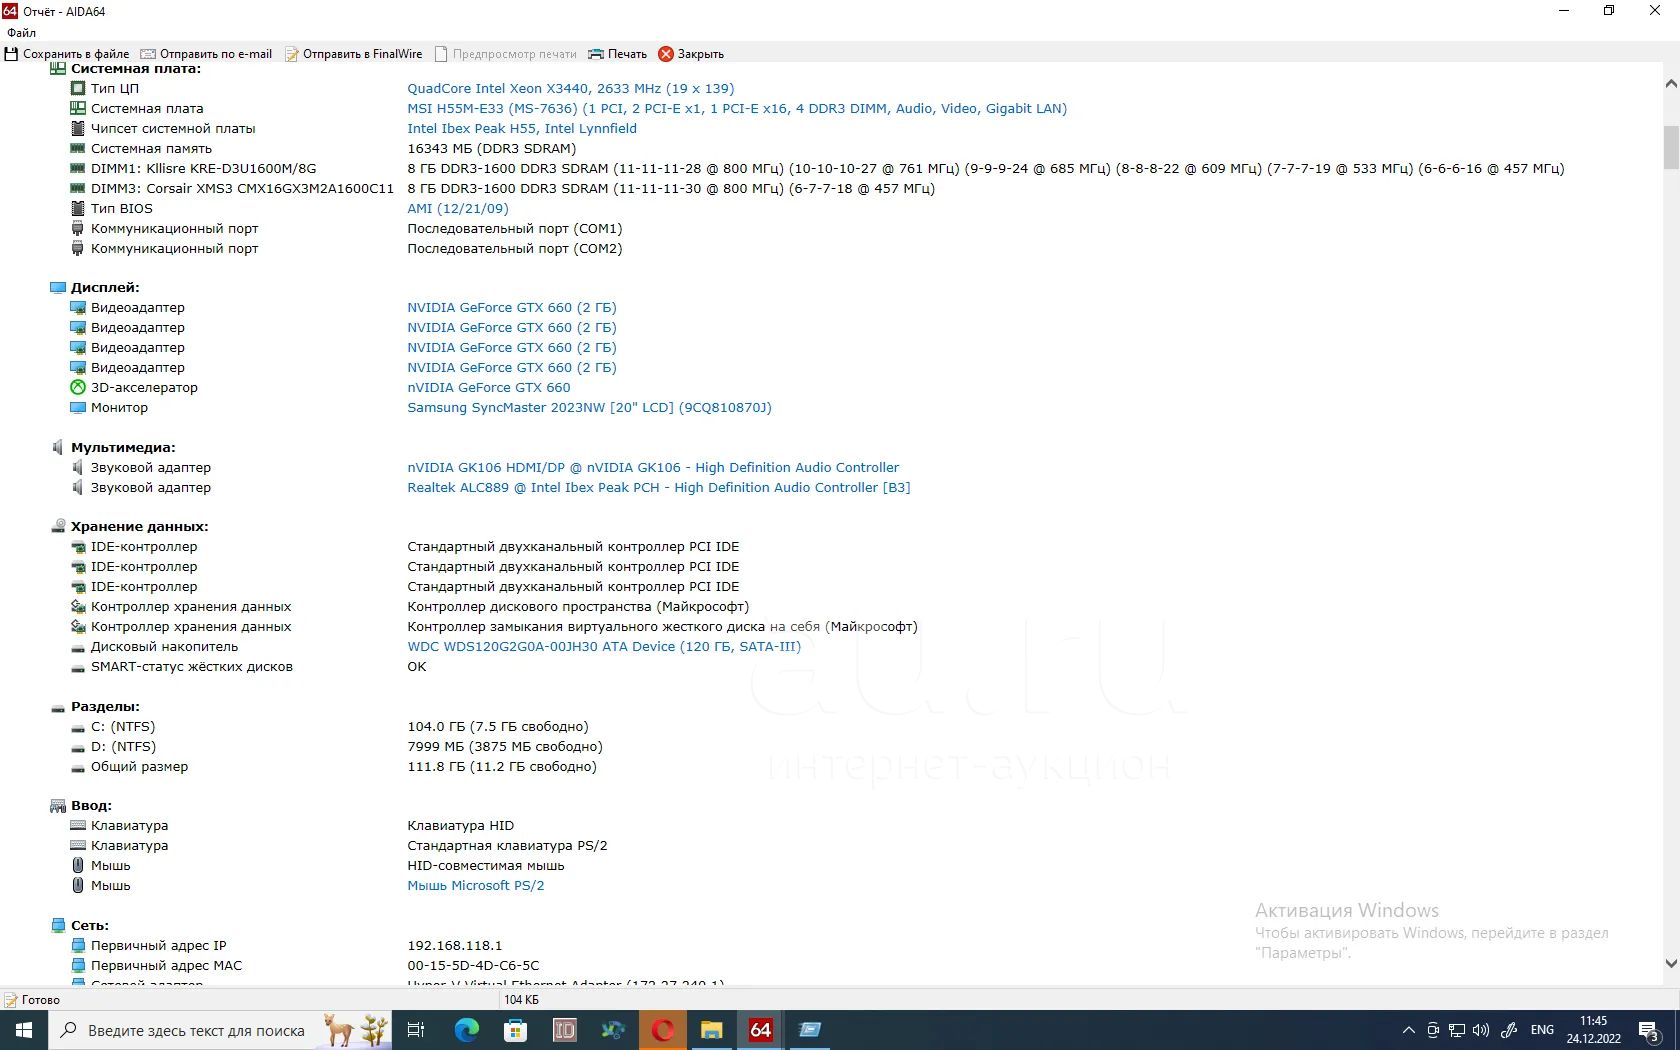Viewport: 1680px width, 1050px height.
Task: Click the Send by e-mail envelope icon
Action: coord(148,54)
